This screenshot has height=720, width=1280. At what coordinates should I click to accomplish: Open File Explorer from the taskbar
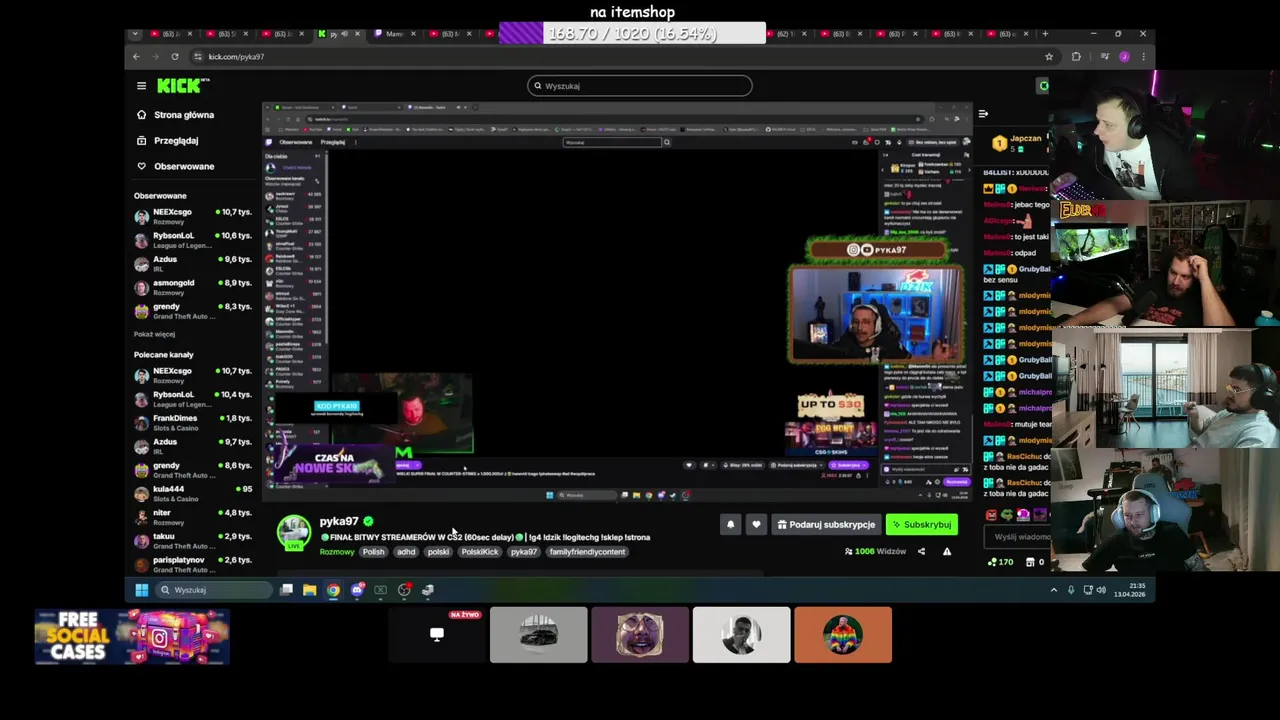click(310, 590)
